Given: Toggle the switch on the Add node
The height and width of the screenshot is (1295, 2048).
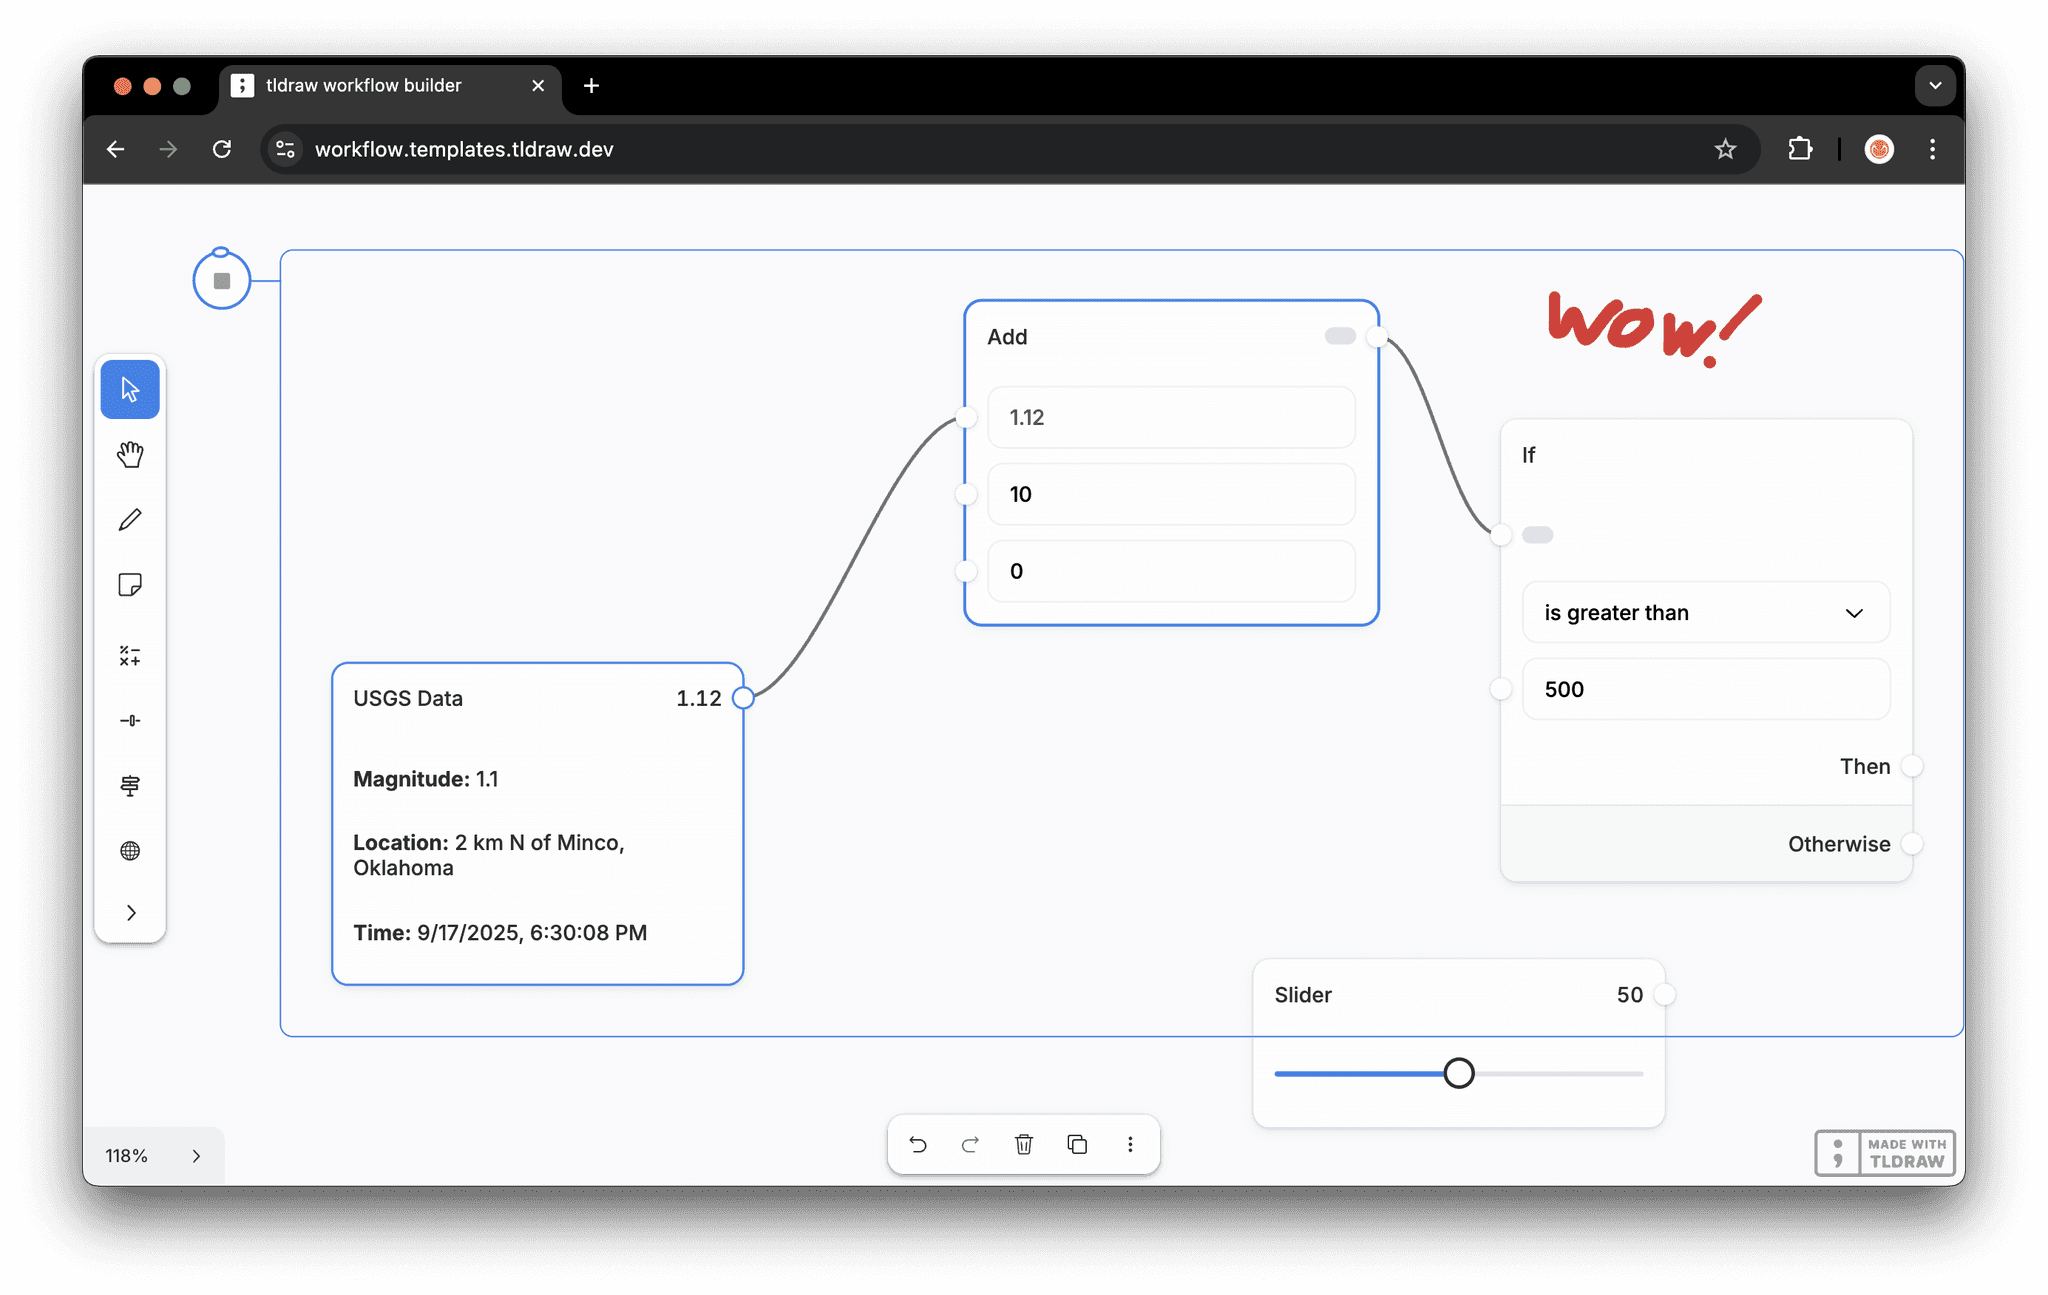Looking at the screenshot, I should pos(1339,336).
